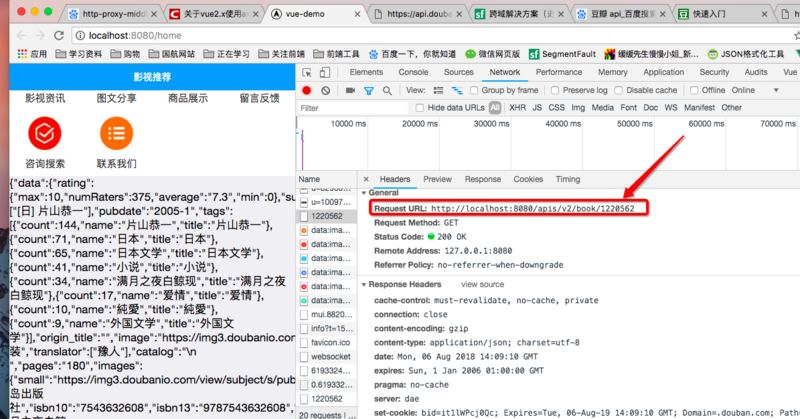Open the JSON格式化工具 bookmark
800x419 pixels.
746,54
